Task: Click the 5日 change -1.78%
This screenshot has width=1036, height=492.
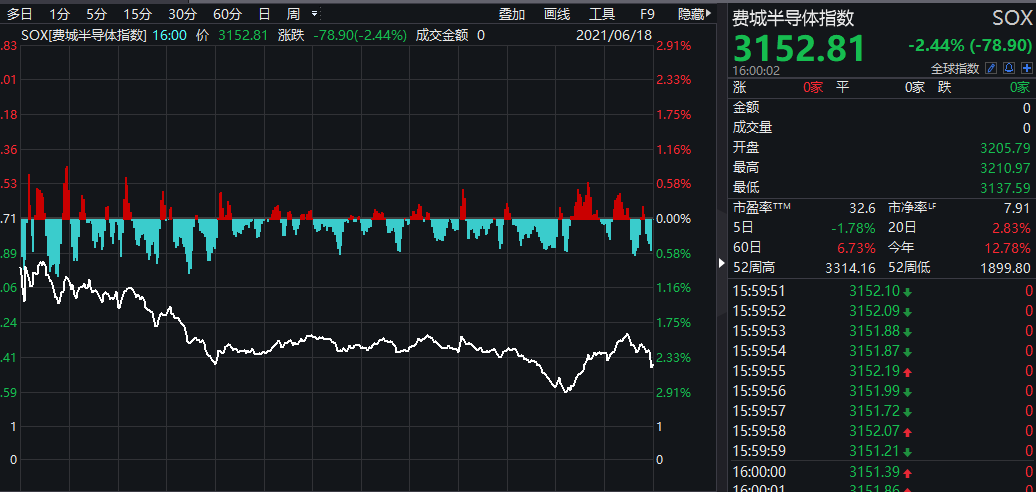Action: tap(853, 228)
